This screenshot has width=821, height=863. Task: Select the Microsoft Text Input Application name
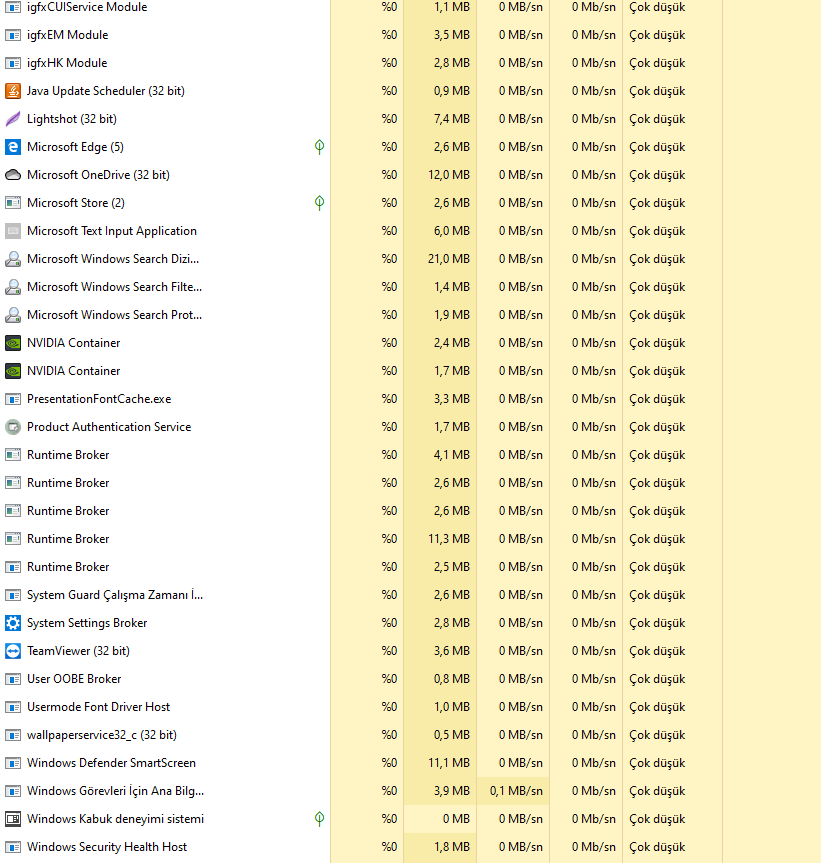tap(112, 231)
